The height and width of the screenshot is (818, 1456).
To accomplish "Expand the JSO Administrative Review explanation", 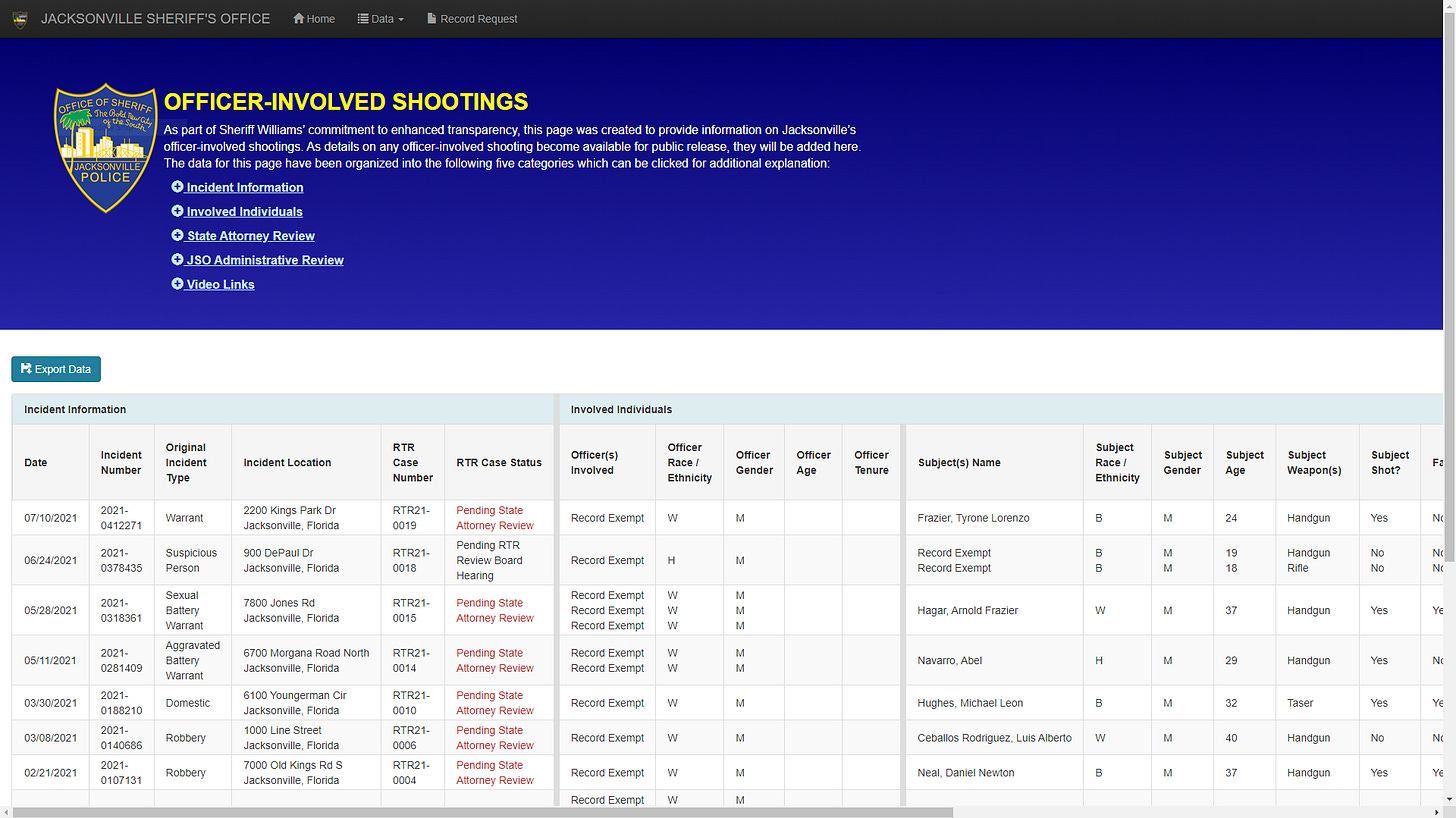I will tap(257, 260).
